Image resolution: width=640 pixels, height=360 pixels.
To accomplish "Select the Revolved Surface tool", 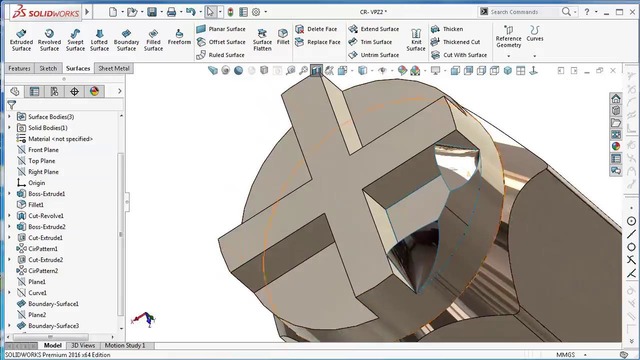I will (x=49, y=40).
